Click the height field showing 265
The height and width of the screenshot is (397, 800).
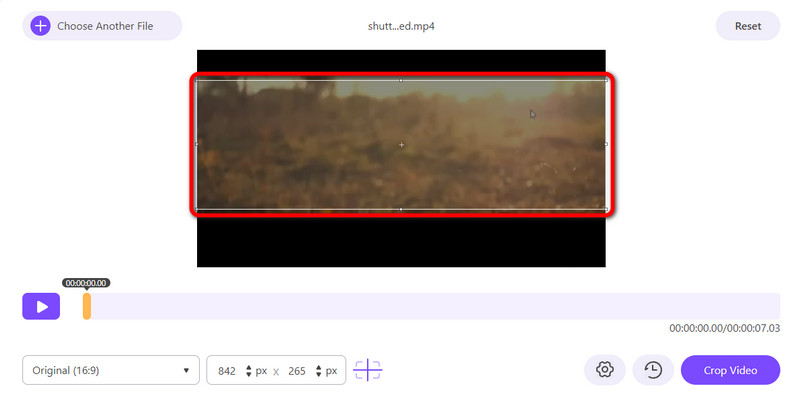tap(296, 370)
